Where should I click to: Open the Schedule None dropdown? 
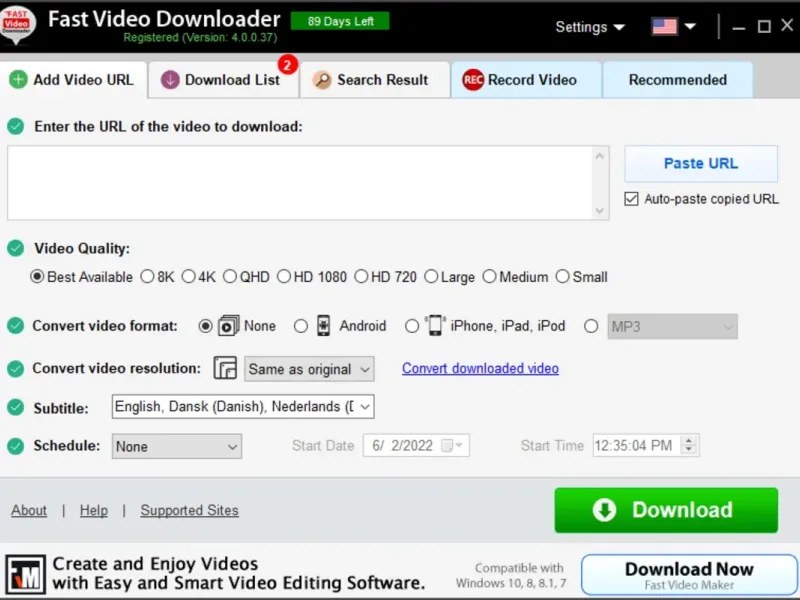pyautogui.click(x=177, y=446)
